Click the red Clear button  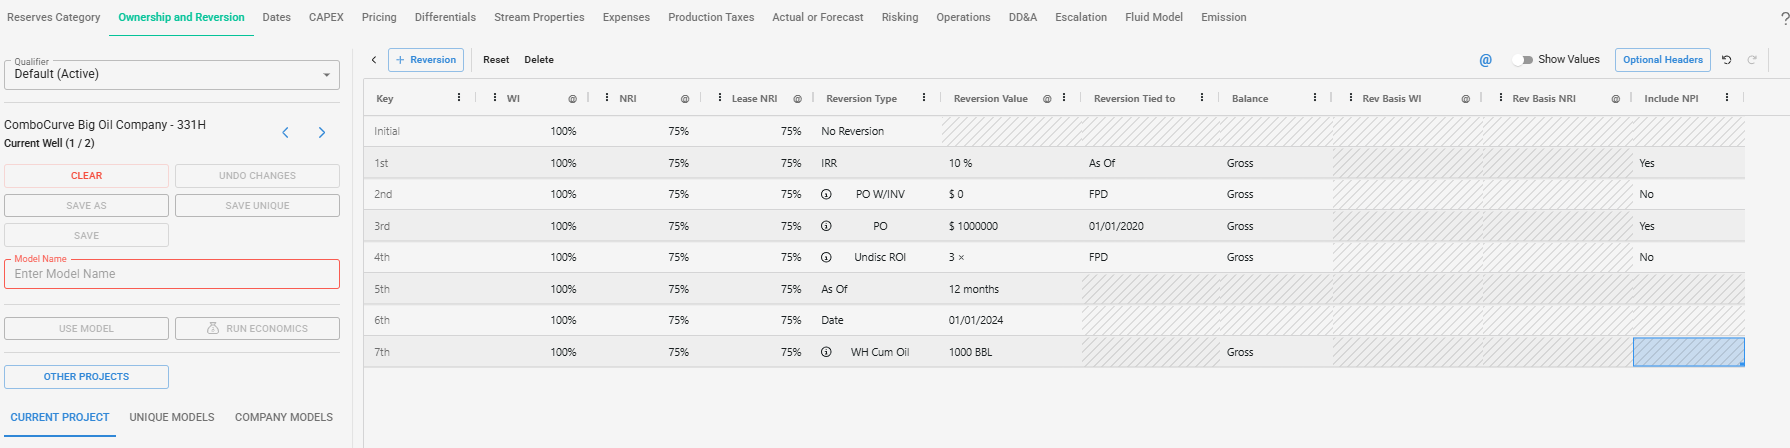pos(86,176)
